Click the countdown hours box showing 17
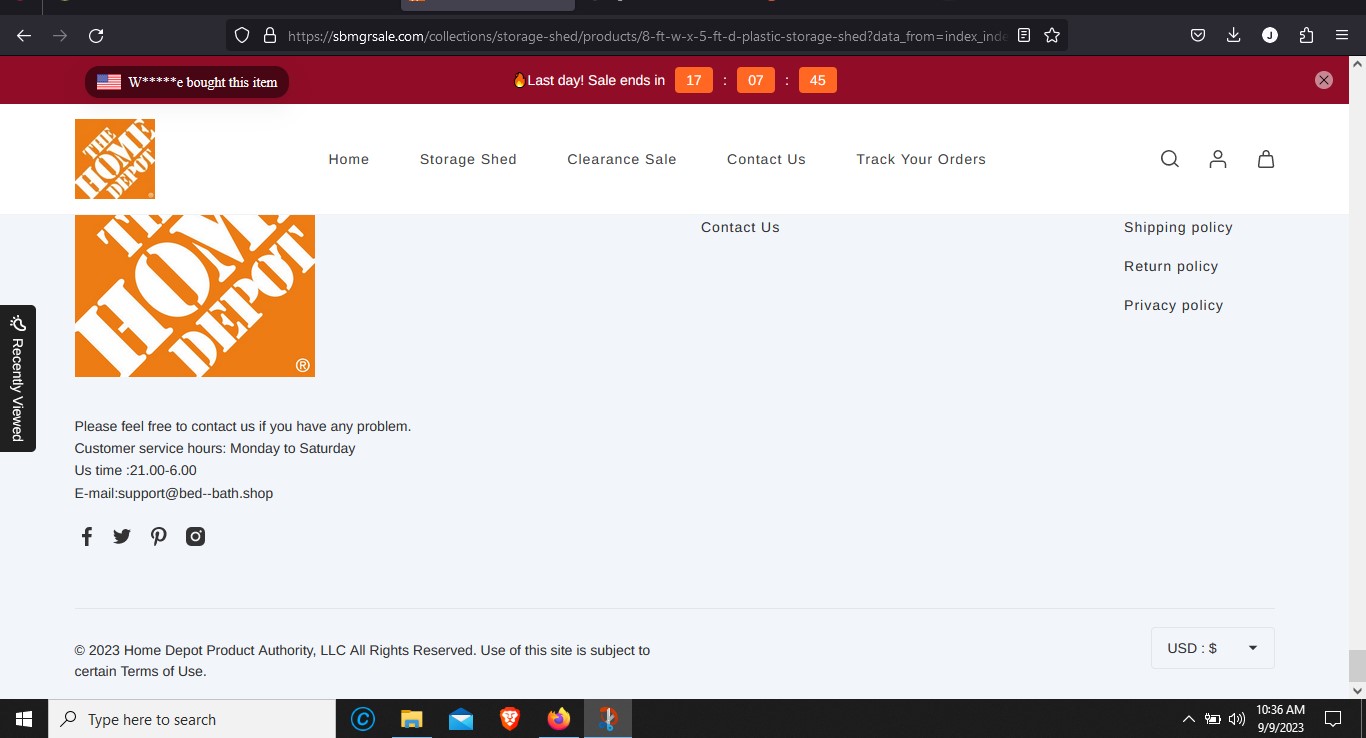Viewport: 1366px width, 738px height. pyautogui.click(x=693, y=80)
